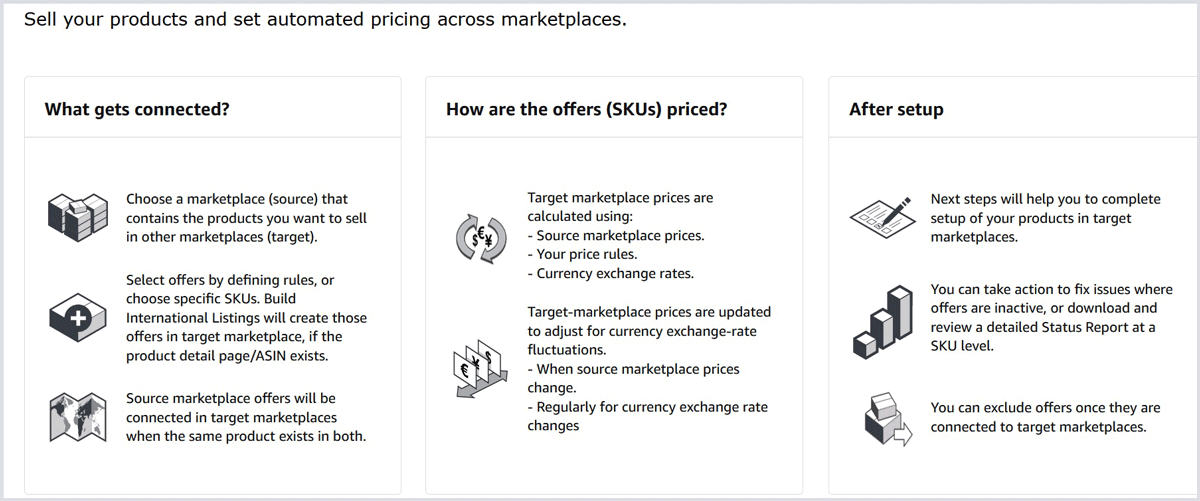The image size is (1200, 501).
Task: Select the "After setup" card heading
Action: point(896,109)
